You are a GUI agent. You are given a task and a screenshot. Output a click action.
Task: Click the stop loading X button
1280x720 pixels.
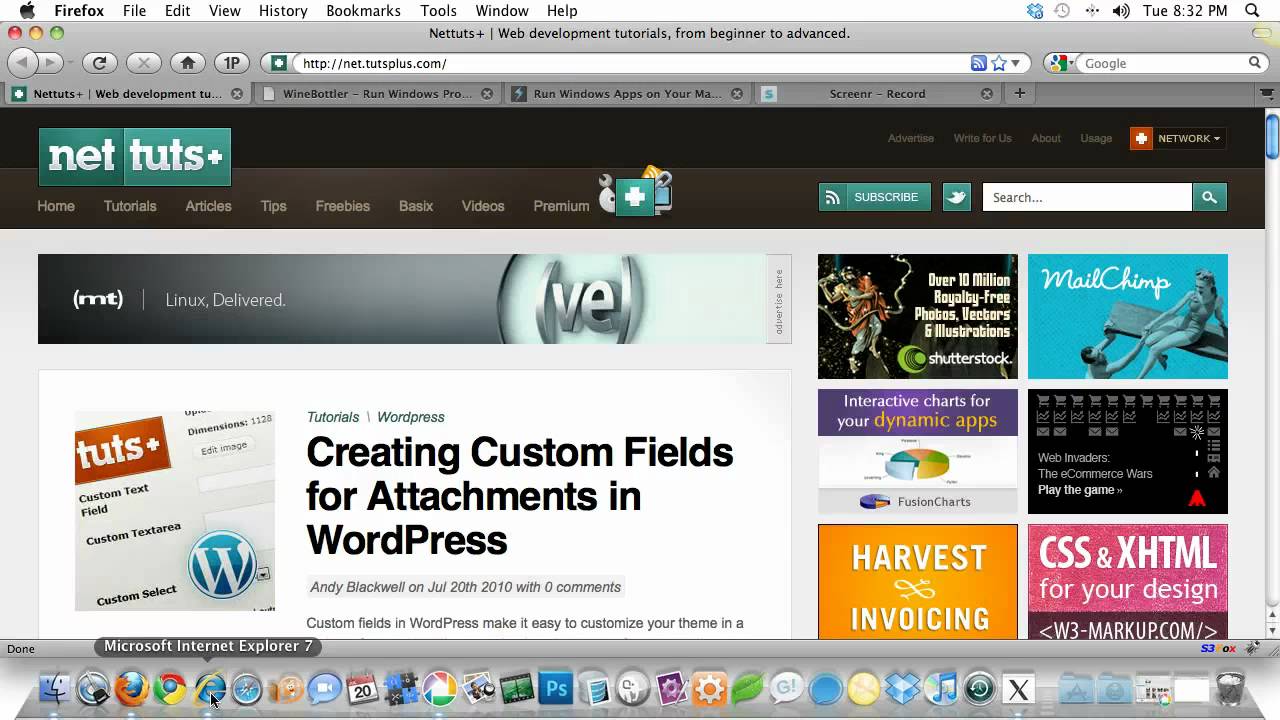coord(143,63)
